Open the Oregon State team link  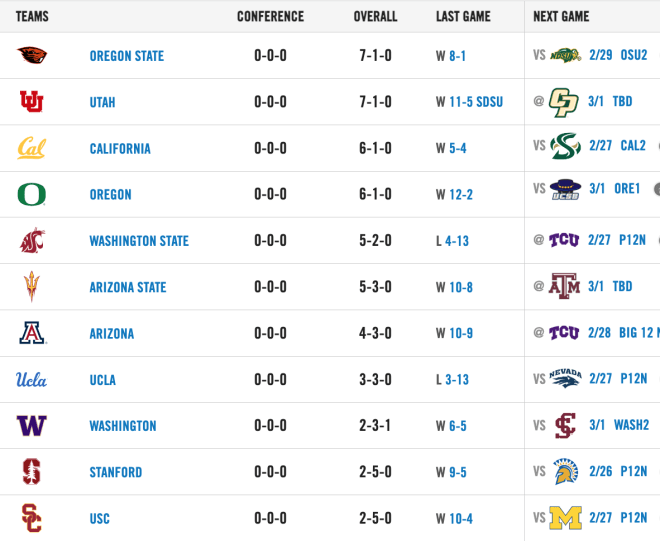click(127, 56)
